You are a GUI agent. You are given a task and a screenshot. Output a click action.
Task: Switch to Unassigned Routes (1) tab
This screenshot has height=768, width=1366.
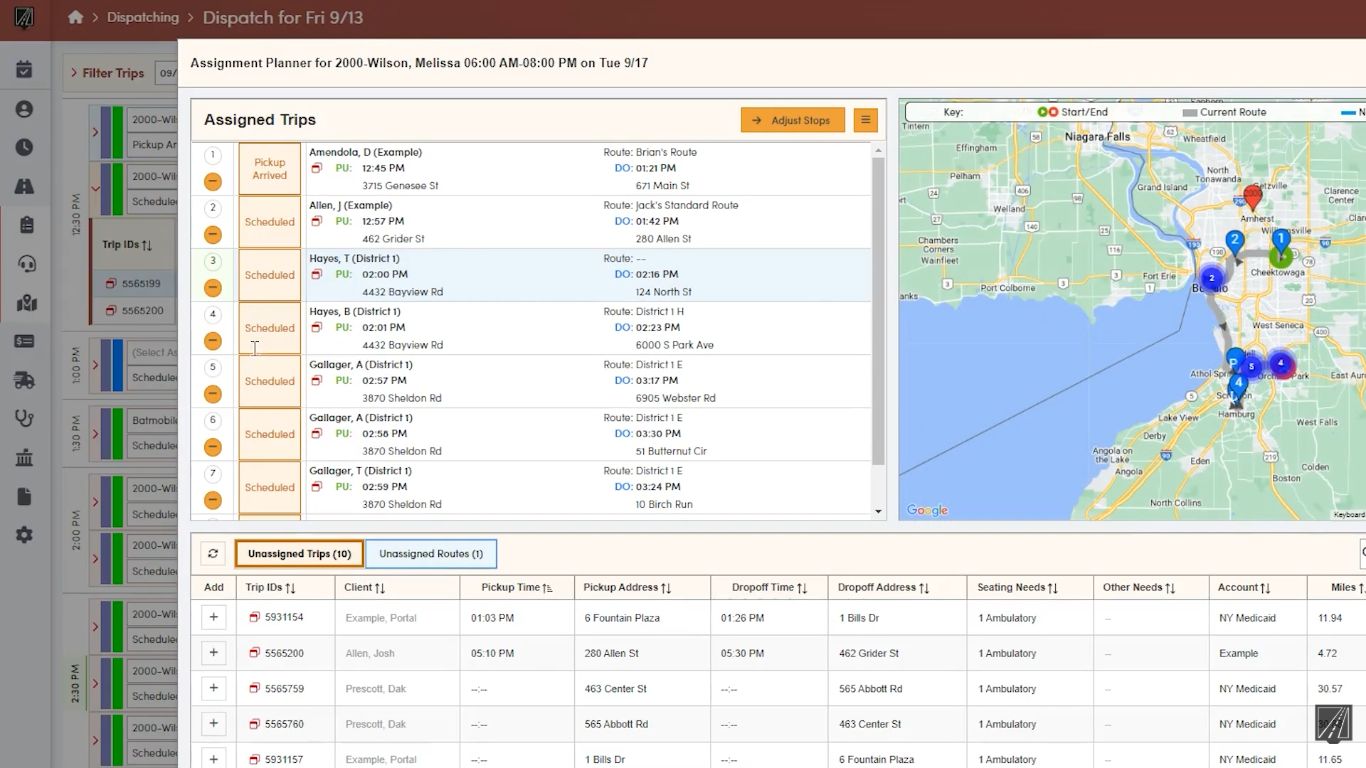pos(430,554)
